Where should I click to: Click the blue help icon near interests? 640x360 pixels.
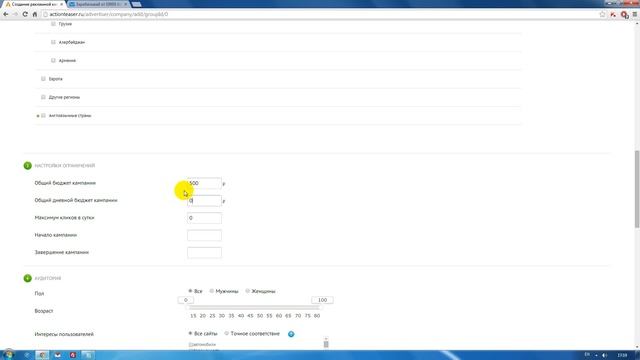(291, 334)
